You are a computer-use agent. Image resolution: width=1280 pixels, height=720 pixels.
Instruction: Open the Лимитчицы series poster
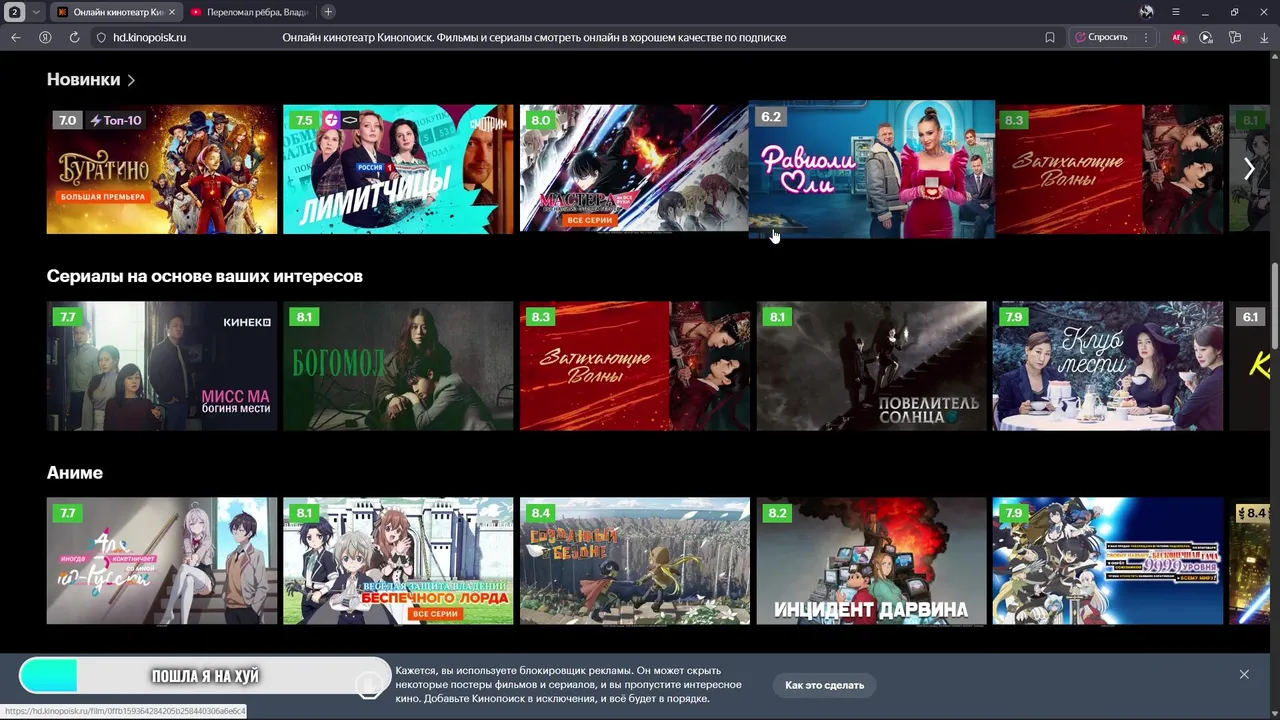398,169
